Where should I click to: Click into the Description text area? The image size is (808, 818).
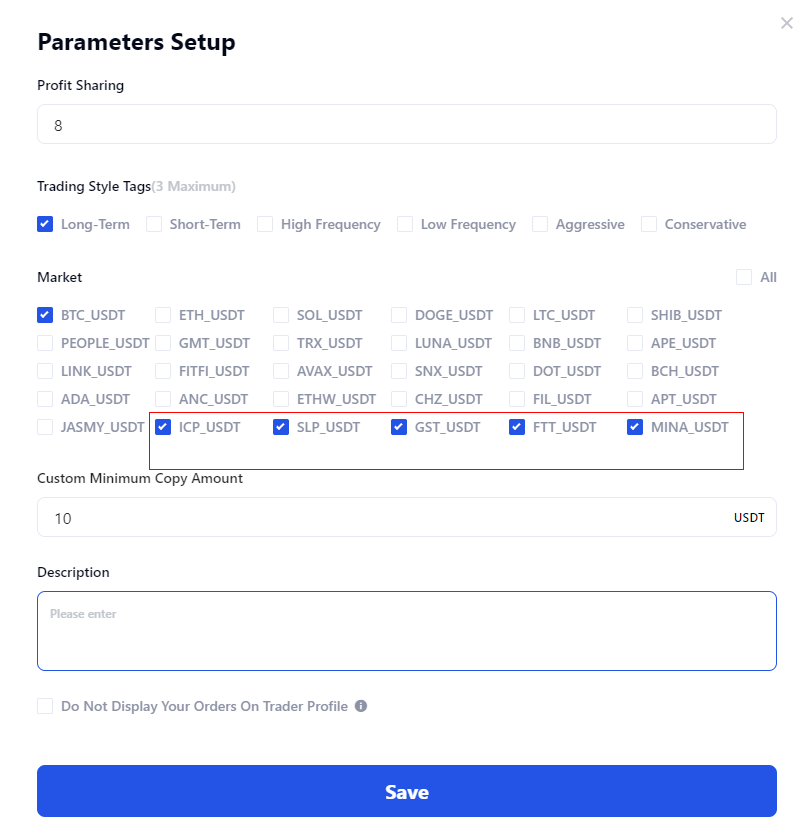pos(406,631)
